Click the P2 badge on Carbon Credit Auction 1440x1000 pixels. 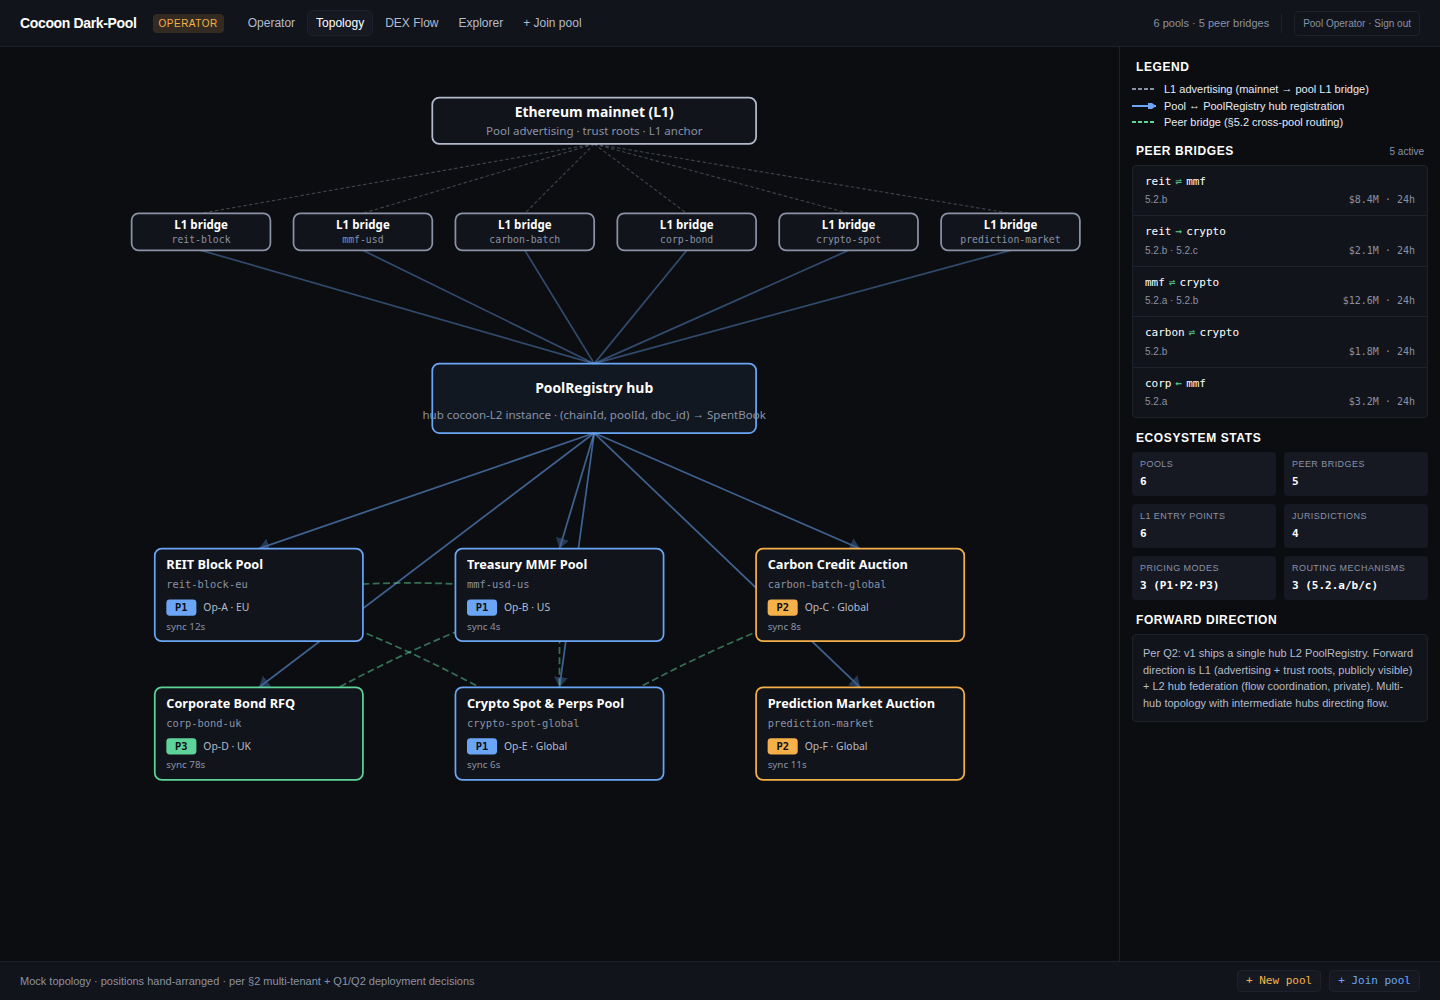point(783,608)
